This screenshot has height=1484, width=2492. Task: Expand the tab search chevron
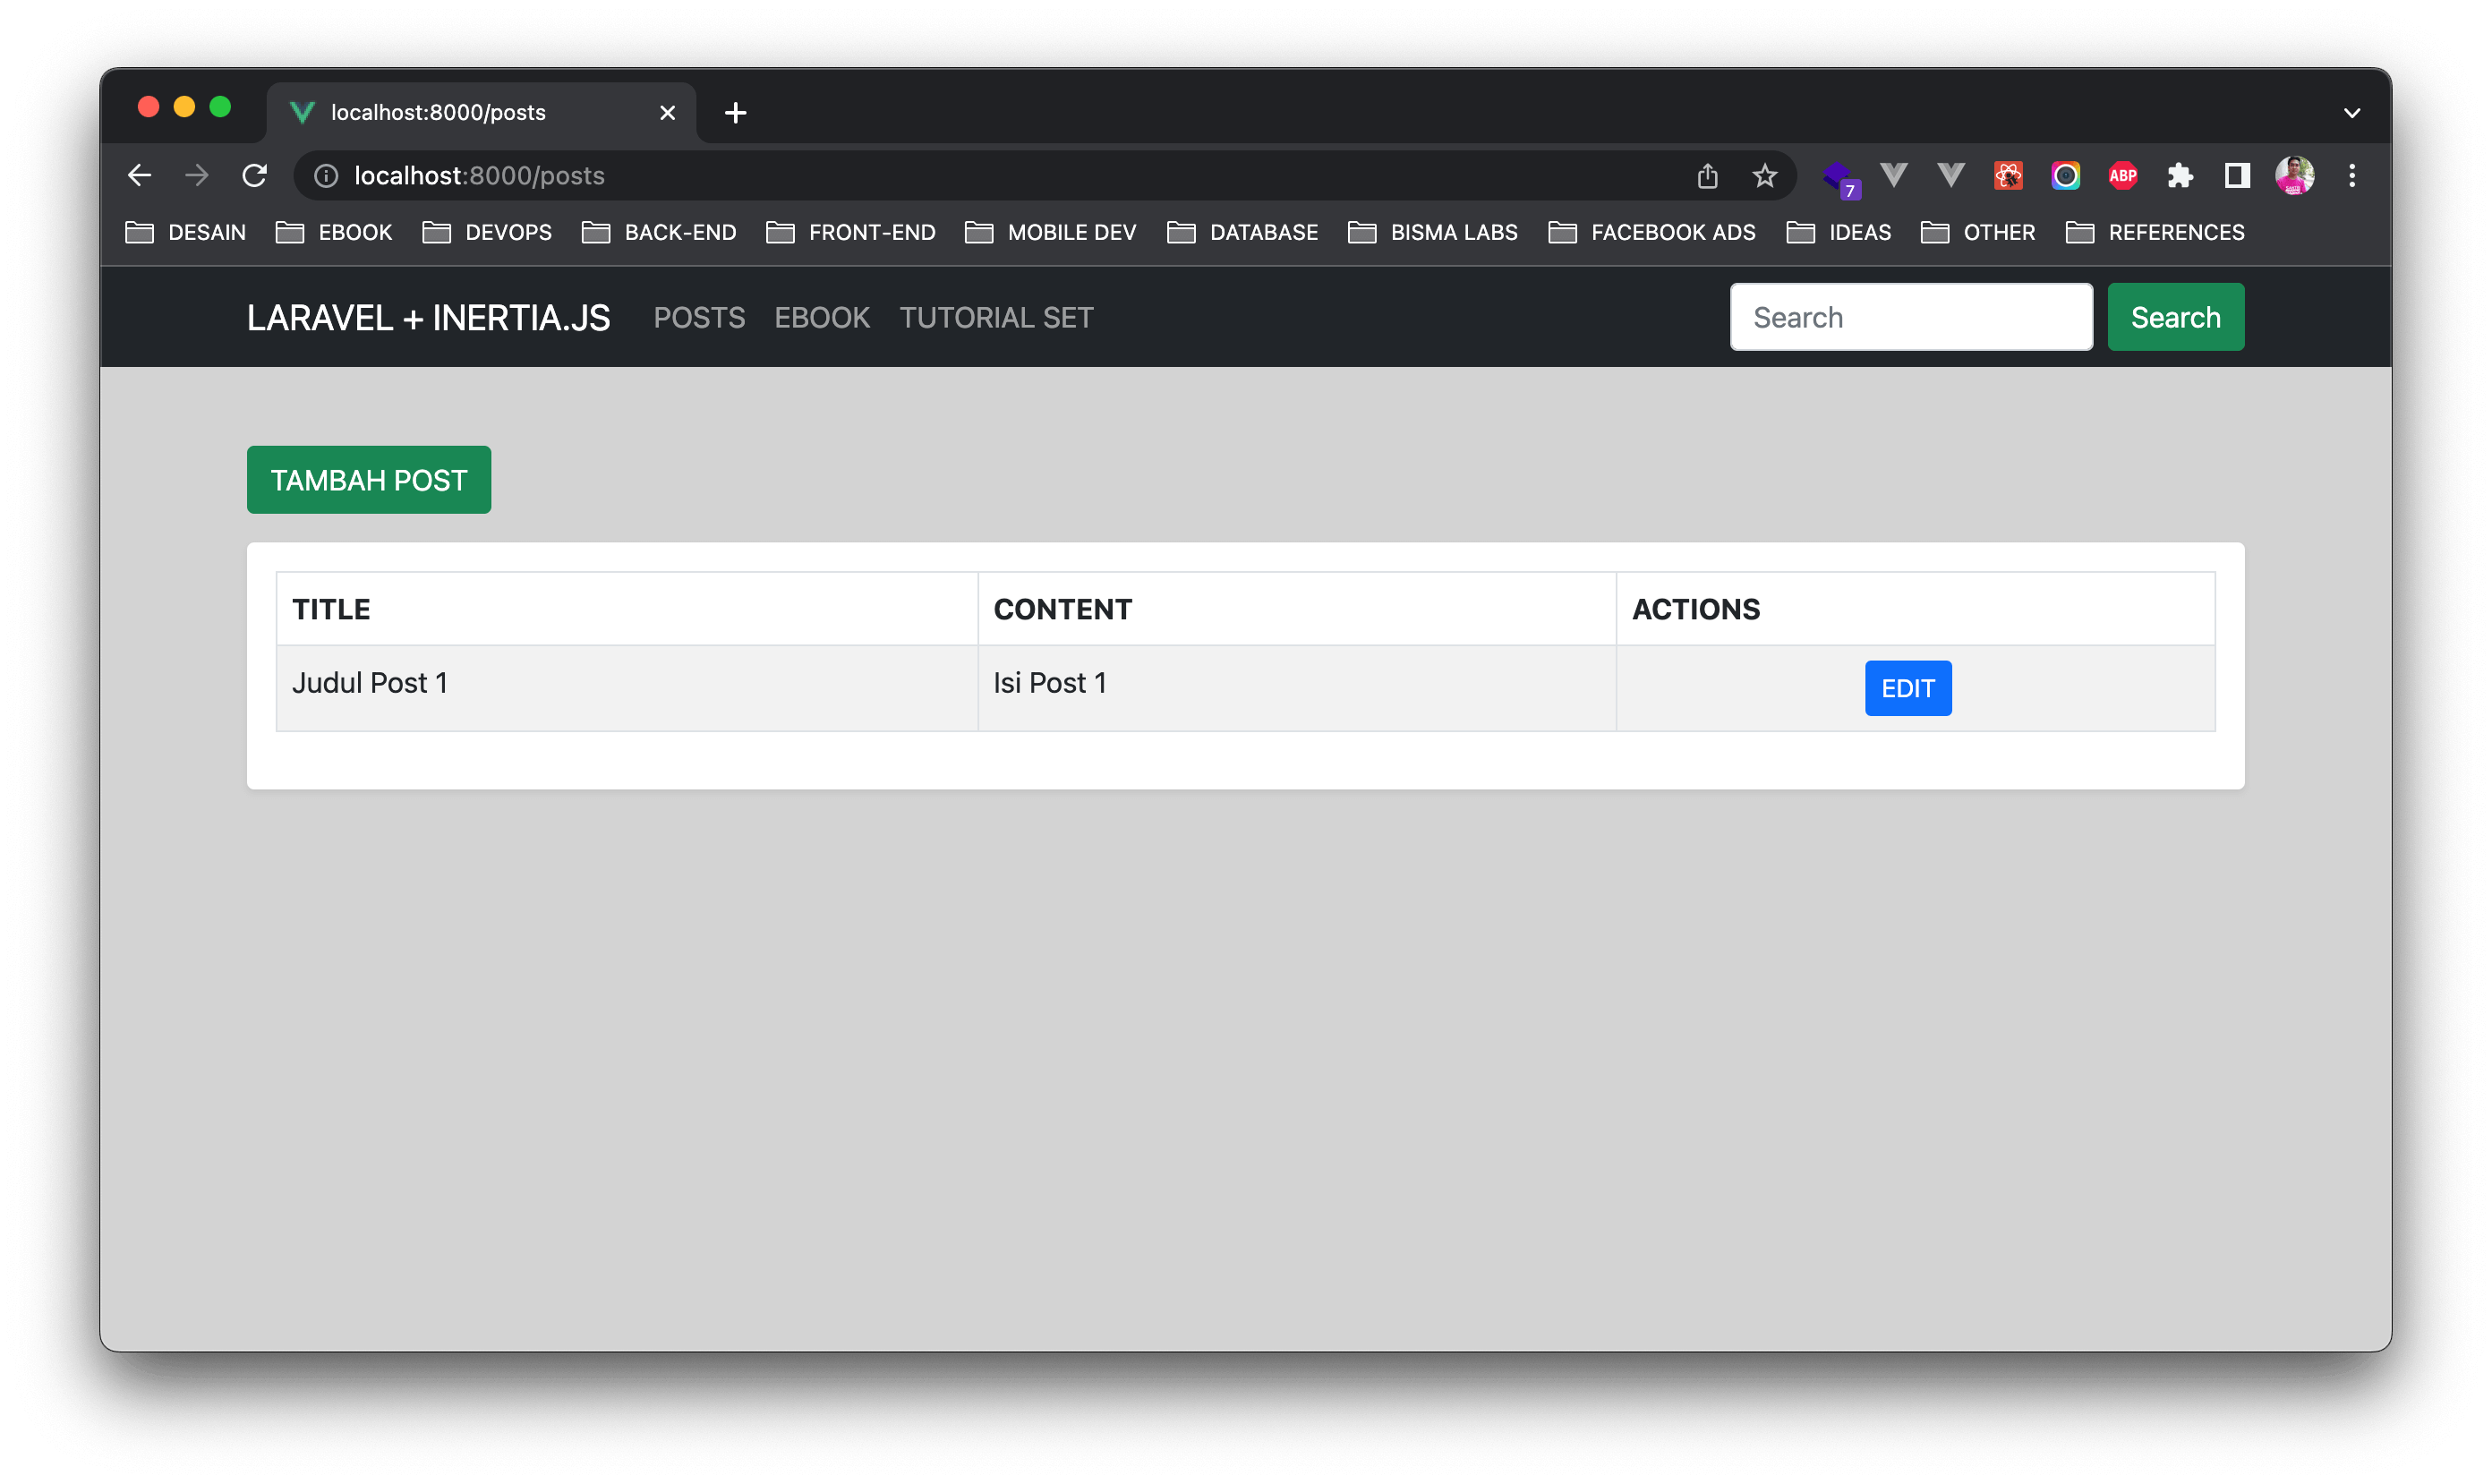click(2352, 113)
